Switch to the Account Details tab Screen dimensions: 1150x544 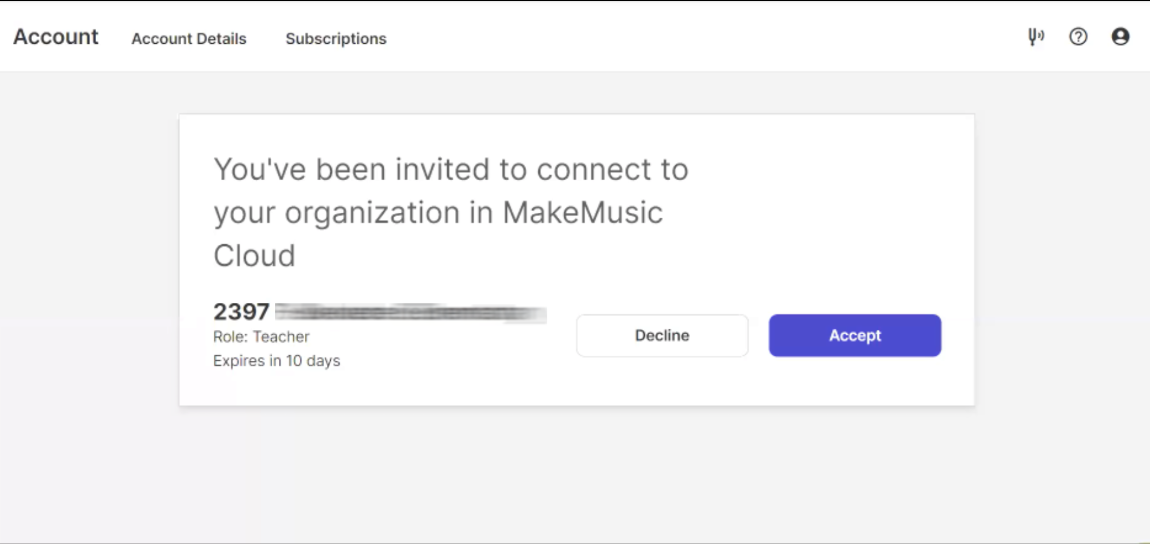click(x=188, y=39)
